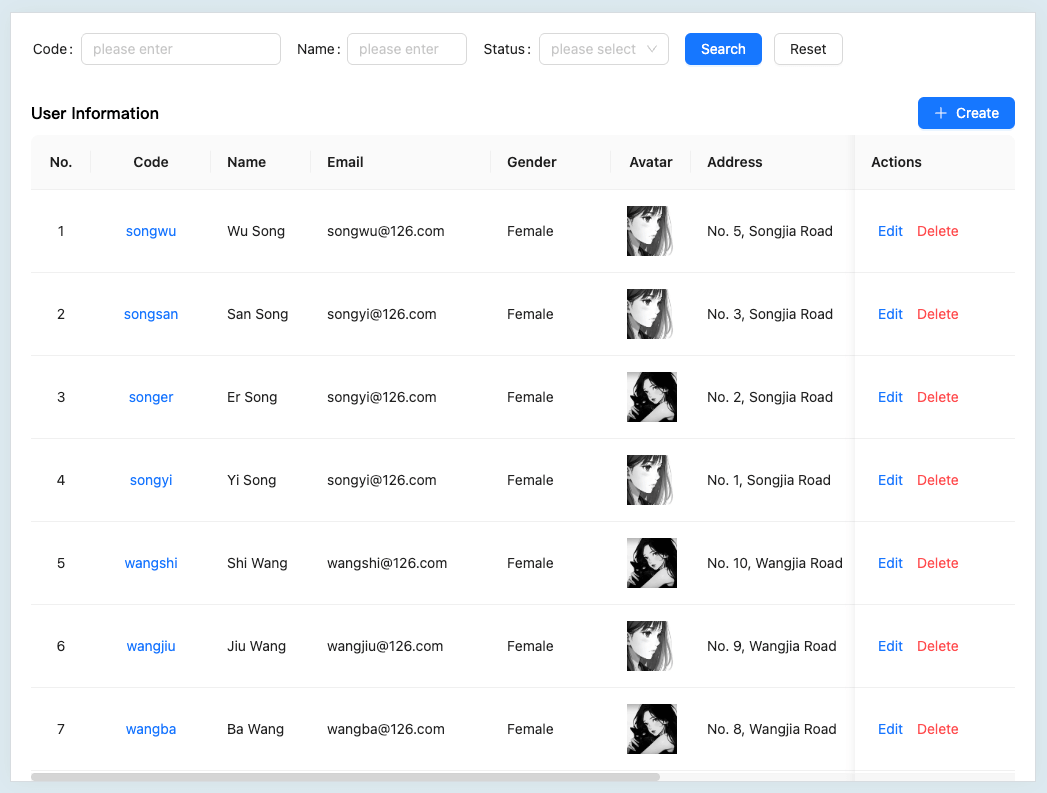Click Ba Wang's avatar thumbnail
Viewport: 1047px width, 793px height.
(651, 729)
